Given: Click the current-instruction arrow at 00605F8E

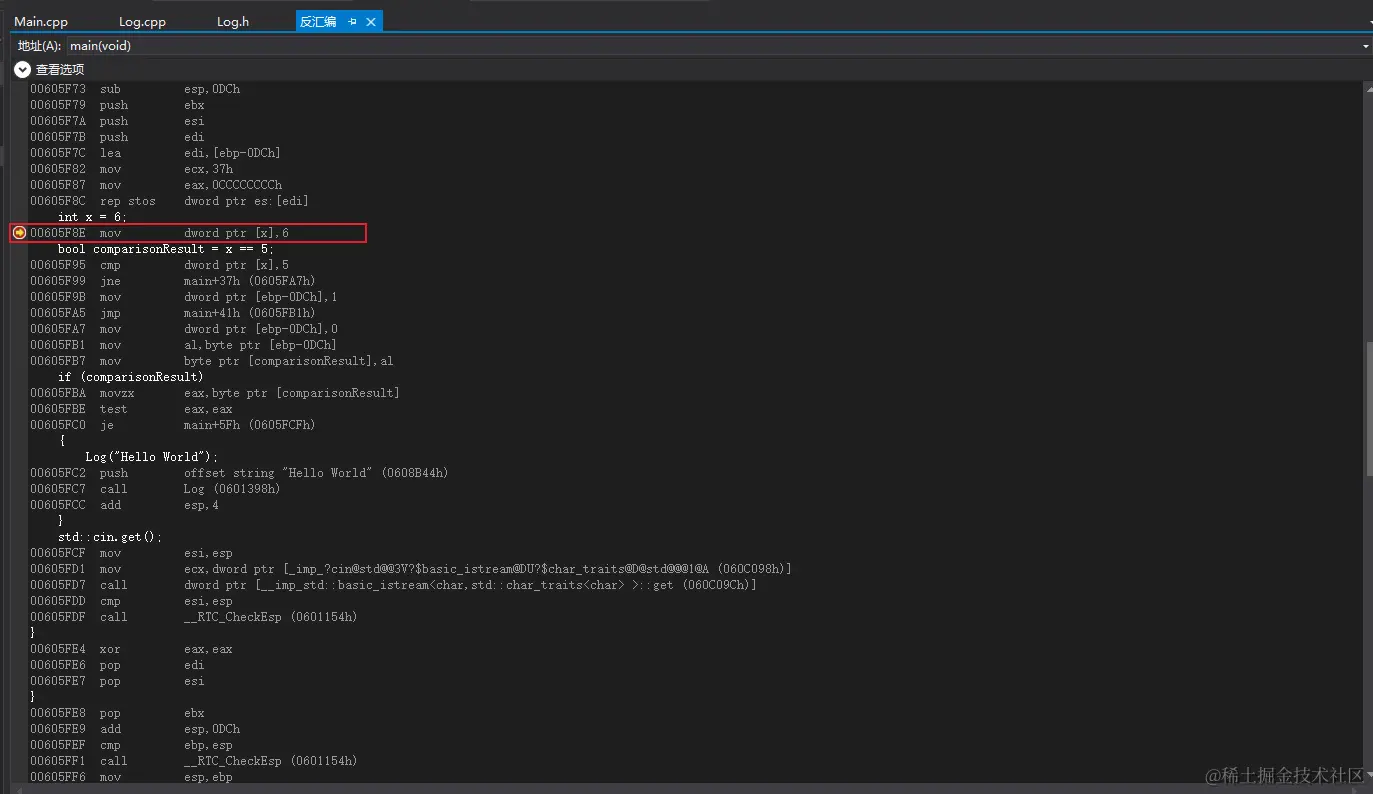Looking at the screenshot, I should click(19, 233).
